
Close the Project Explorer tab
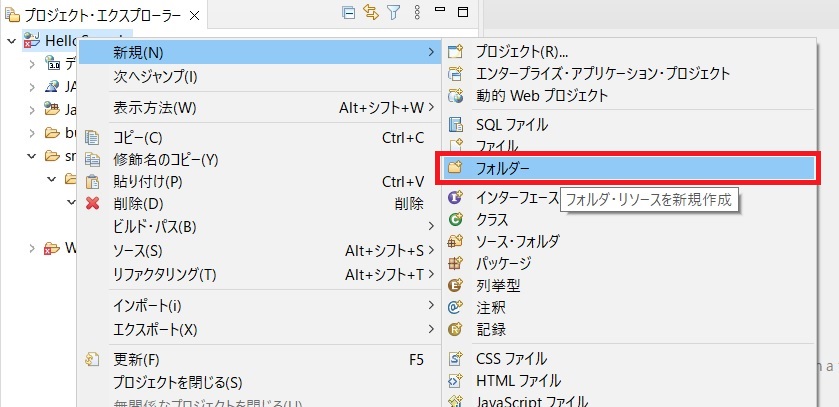point(194,15)
